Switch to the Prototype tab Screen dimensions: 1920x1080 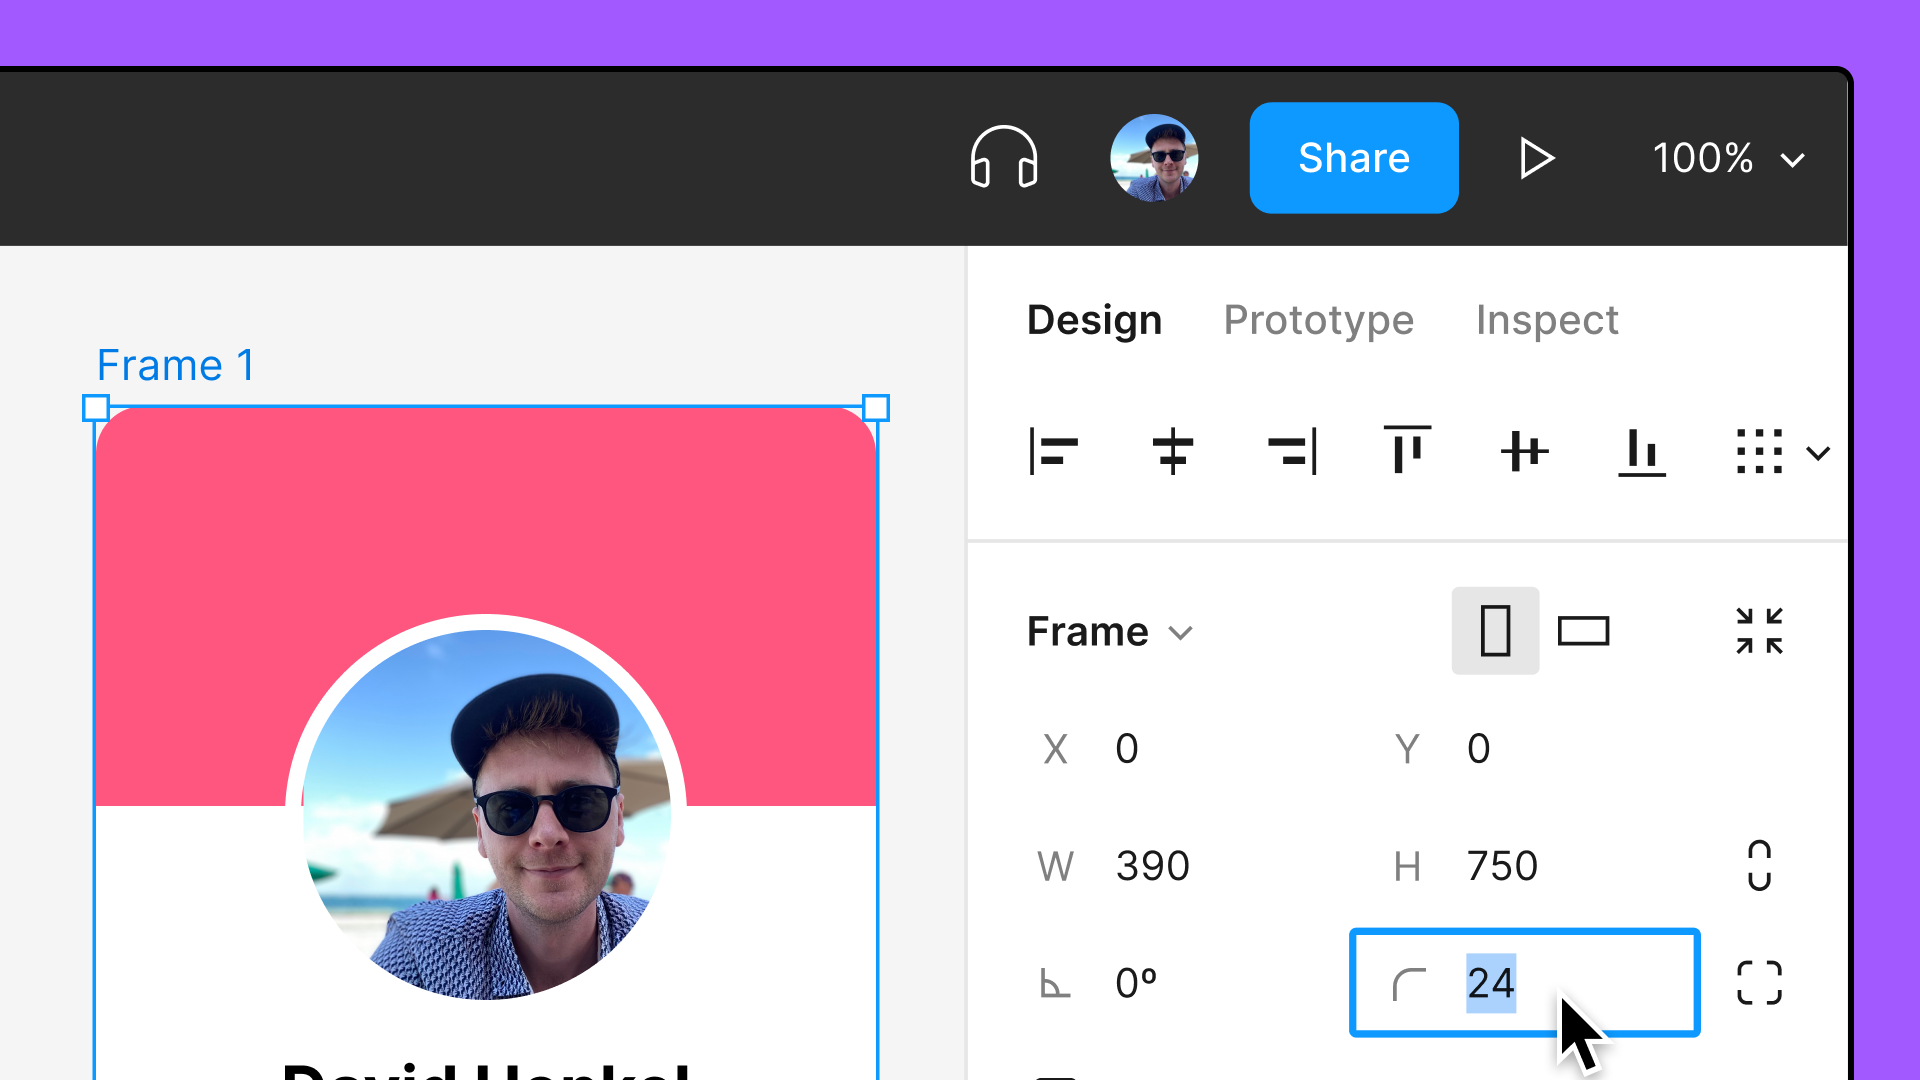pyautogui.click(x=1318, y=320)
